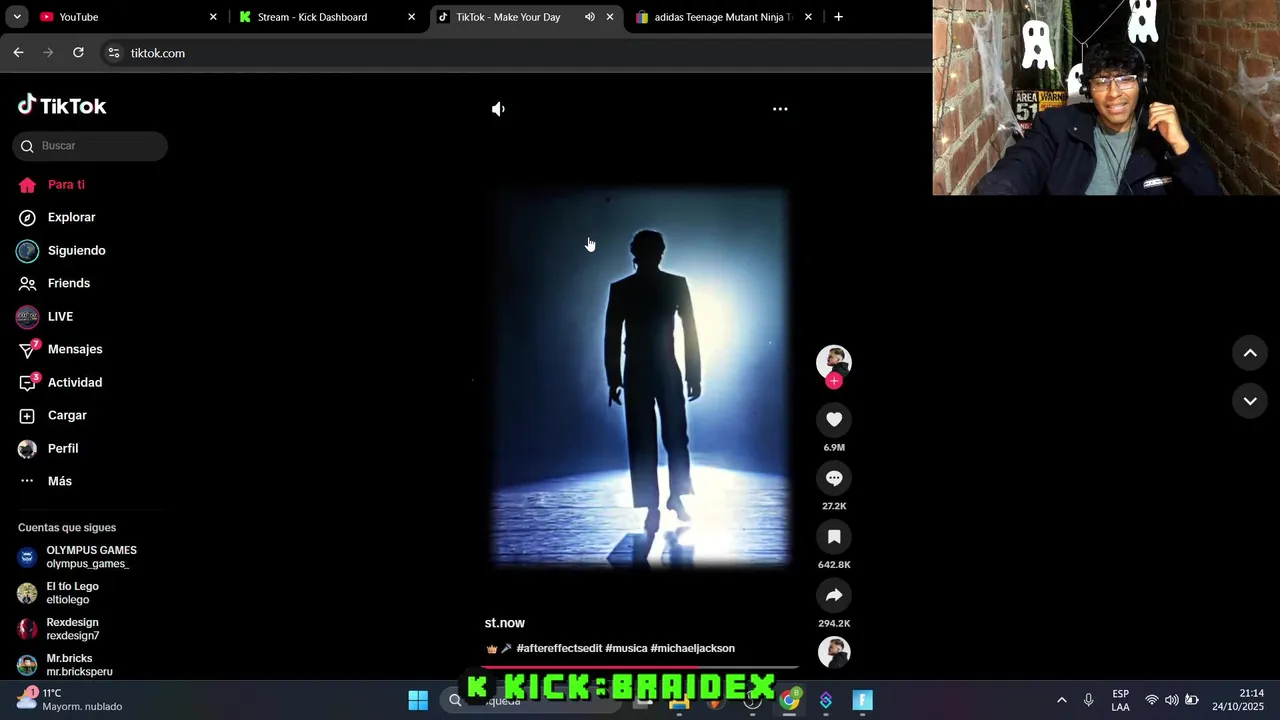Image resolution: width=1280 pixels, height=720 pixels.
Task: Follow creator with red plus button
Action: [834, 381]
